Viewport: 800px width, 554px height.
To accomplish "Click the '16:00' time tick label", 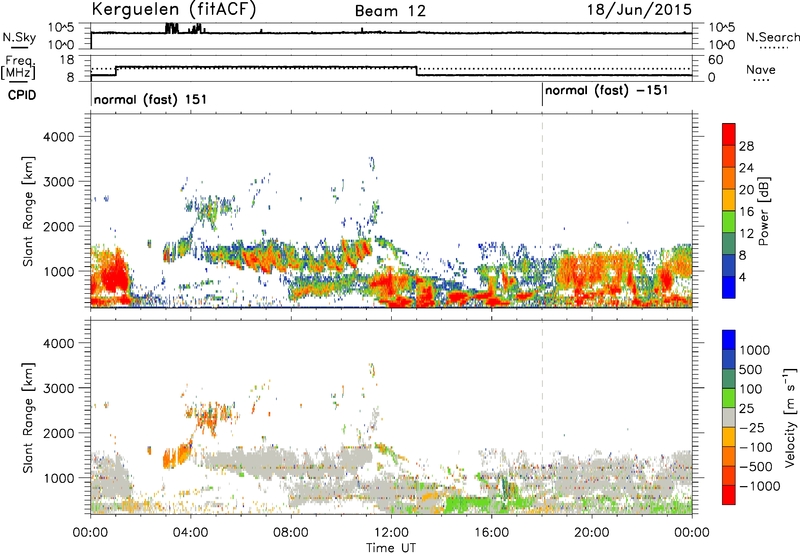I will [491, 533].
